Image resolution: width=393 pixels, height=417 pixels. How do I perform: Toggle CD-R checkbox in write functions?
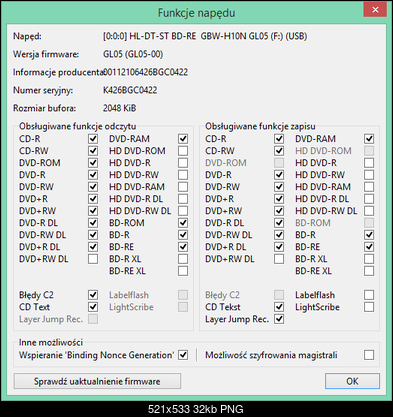click(279, 139)
